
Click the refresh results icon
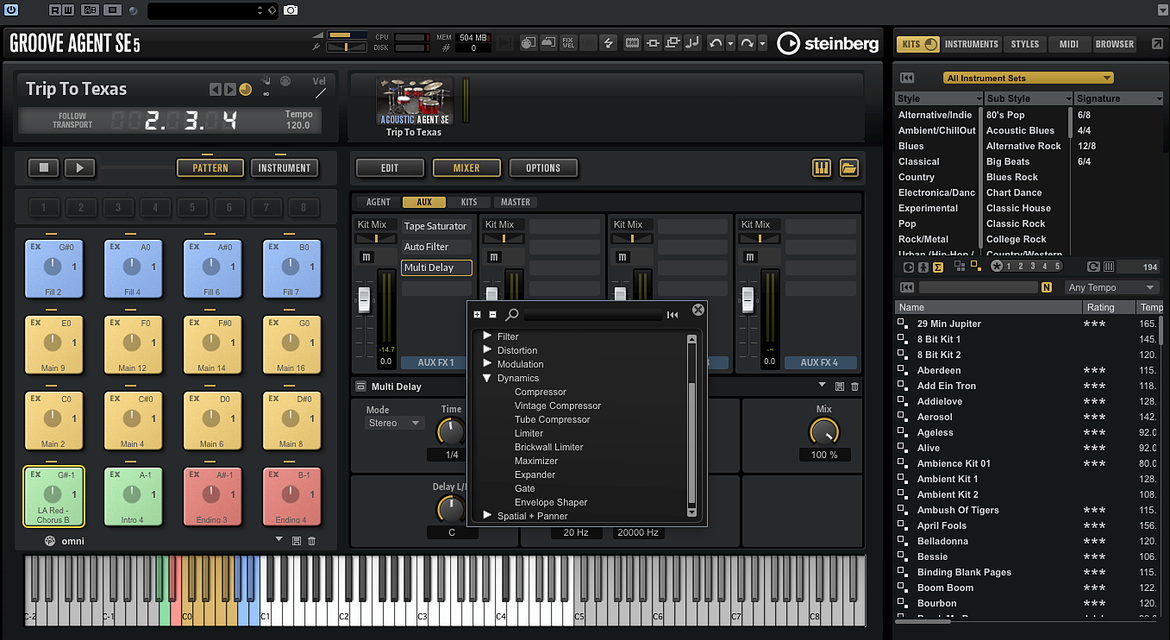[1093, 267]
